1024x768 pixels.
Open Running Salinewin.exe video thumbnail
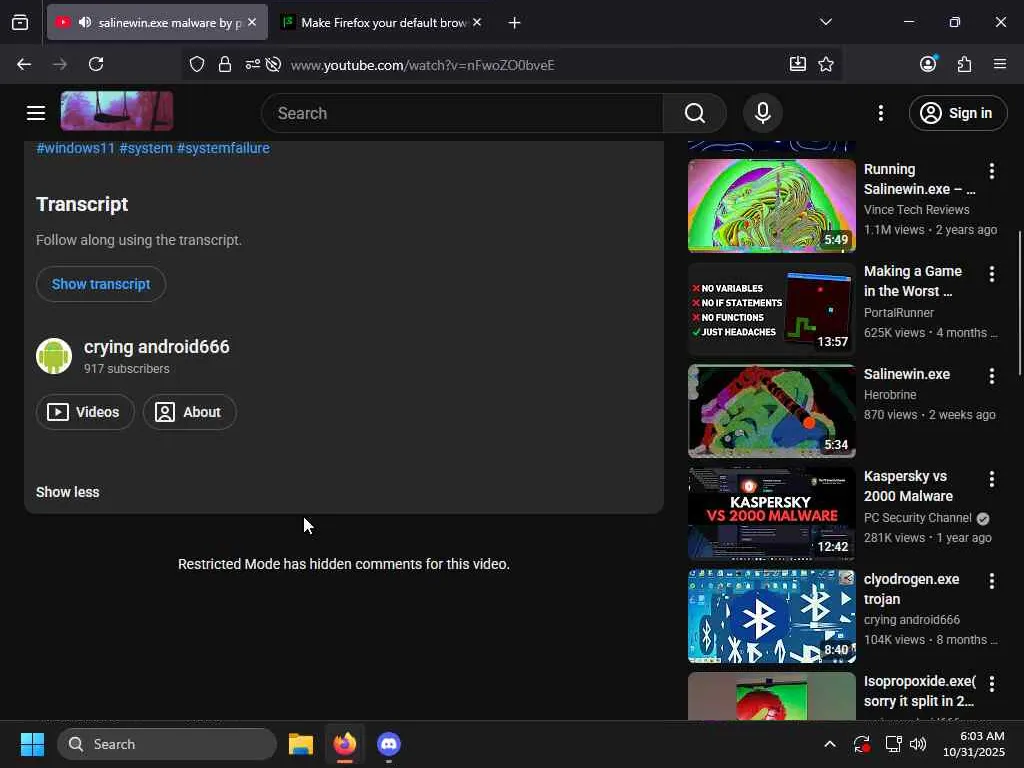pyautogui.click(x=771, y=206)
